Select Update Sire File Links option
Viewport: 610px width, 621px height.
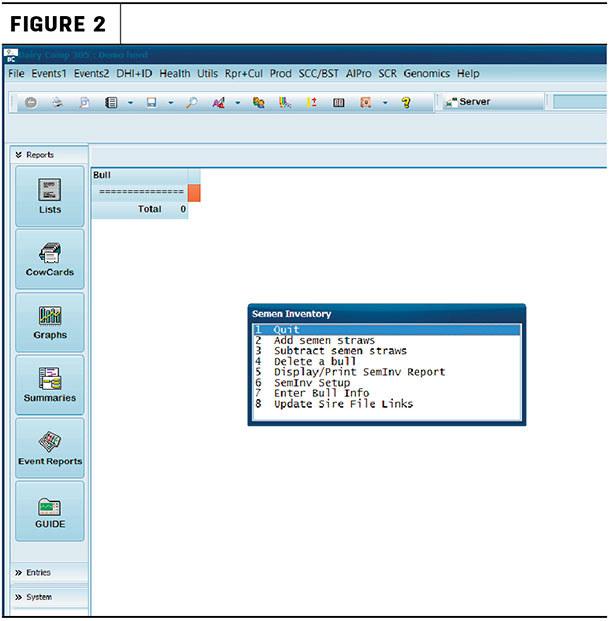[387, 404]
